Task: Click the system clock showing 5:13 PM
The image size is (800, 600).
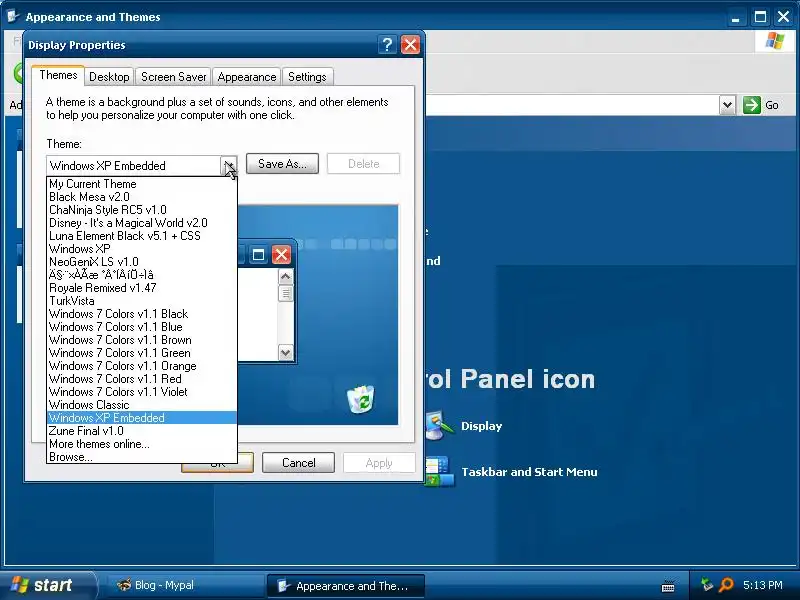Action: [x=762, y=585]
